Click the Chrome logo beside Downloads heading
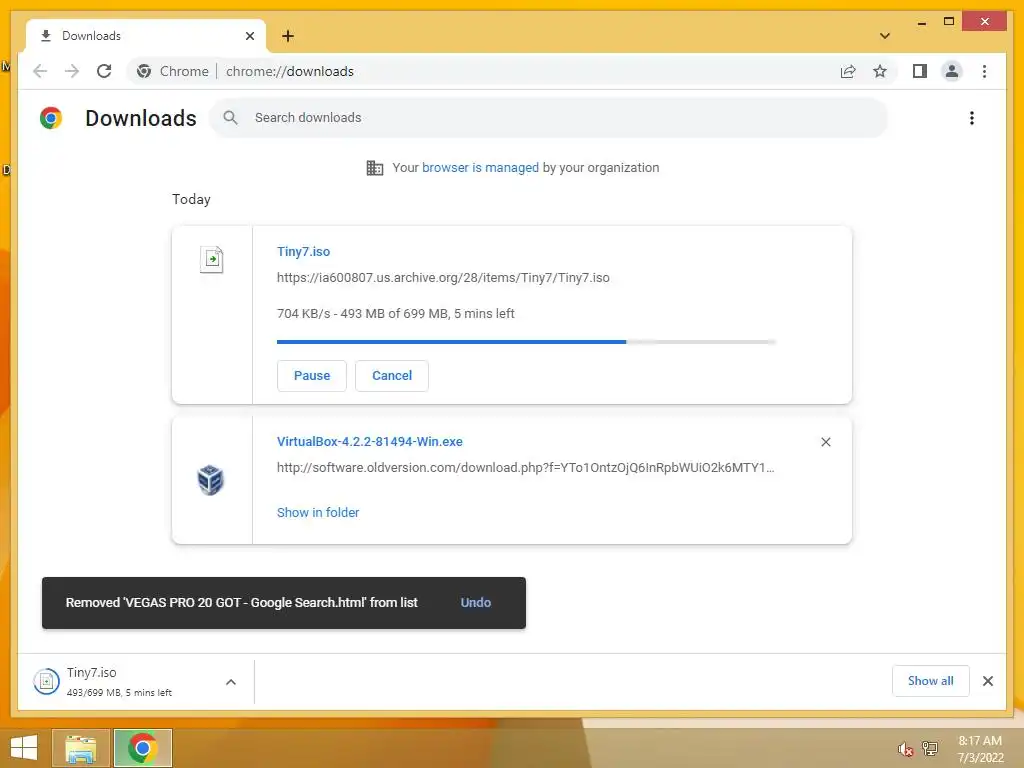Viewport: 1024px width, 768px height. click(51, 118)
